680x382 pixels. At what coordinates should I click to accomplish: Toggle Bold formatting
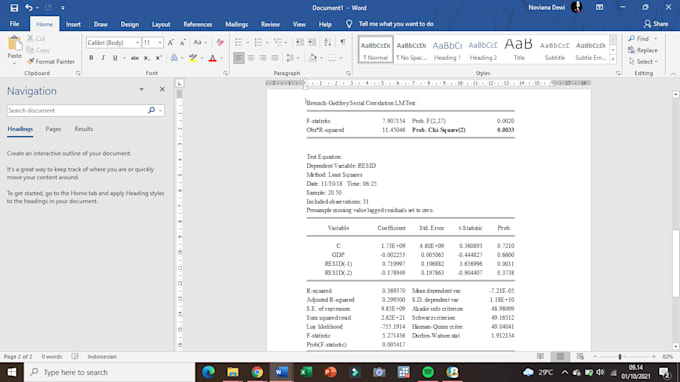tap(91, 58)
